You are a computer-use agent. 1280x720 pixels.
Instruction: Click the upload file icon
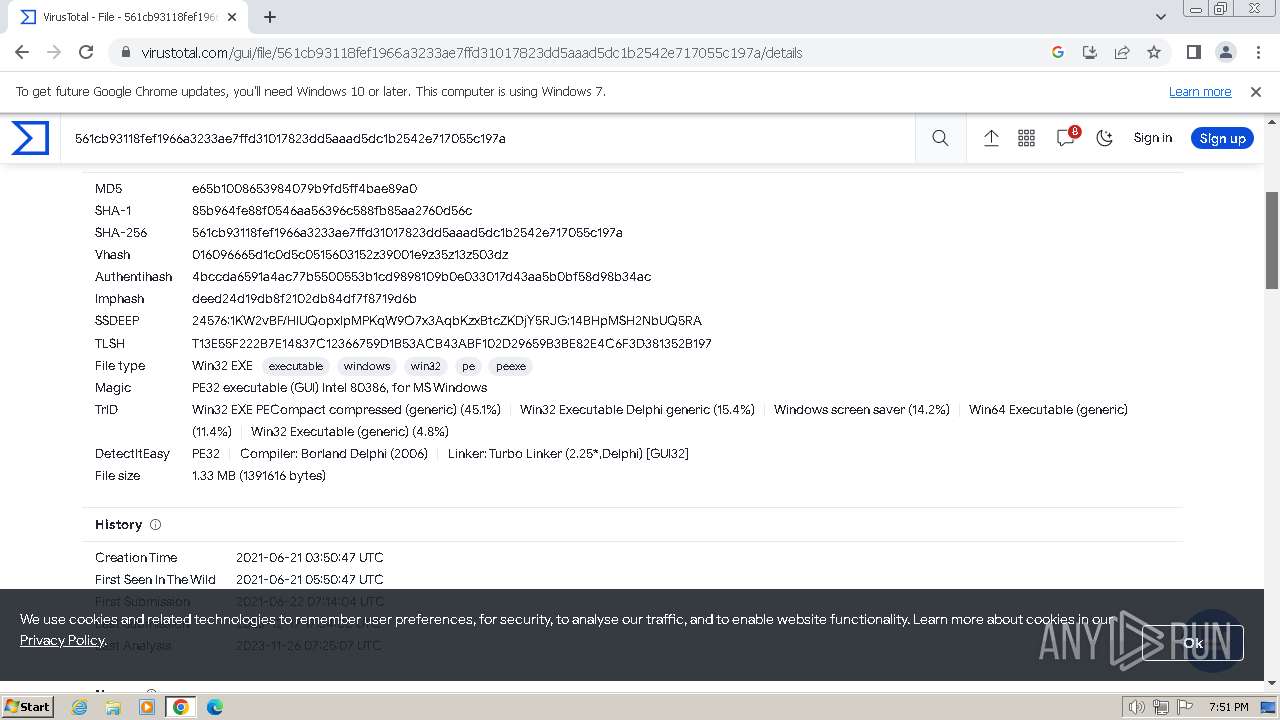tap(991, 138)
